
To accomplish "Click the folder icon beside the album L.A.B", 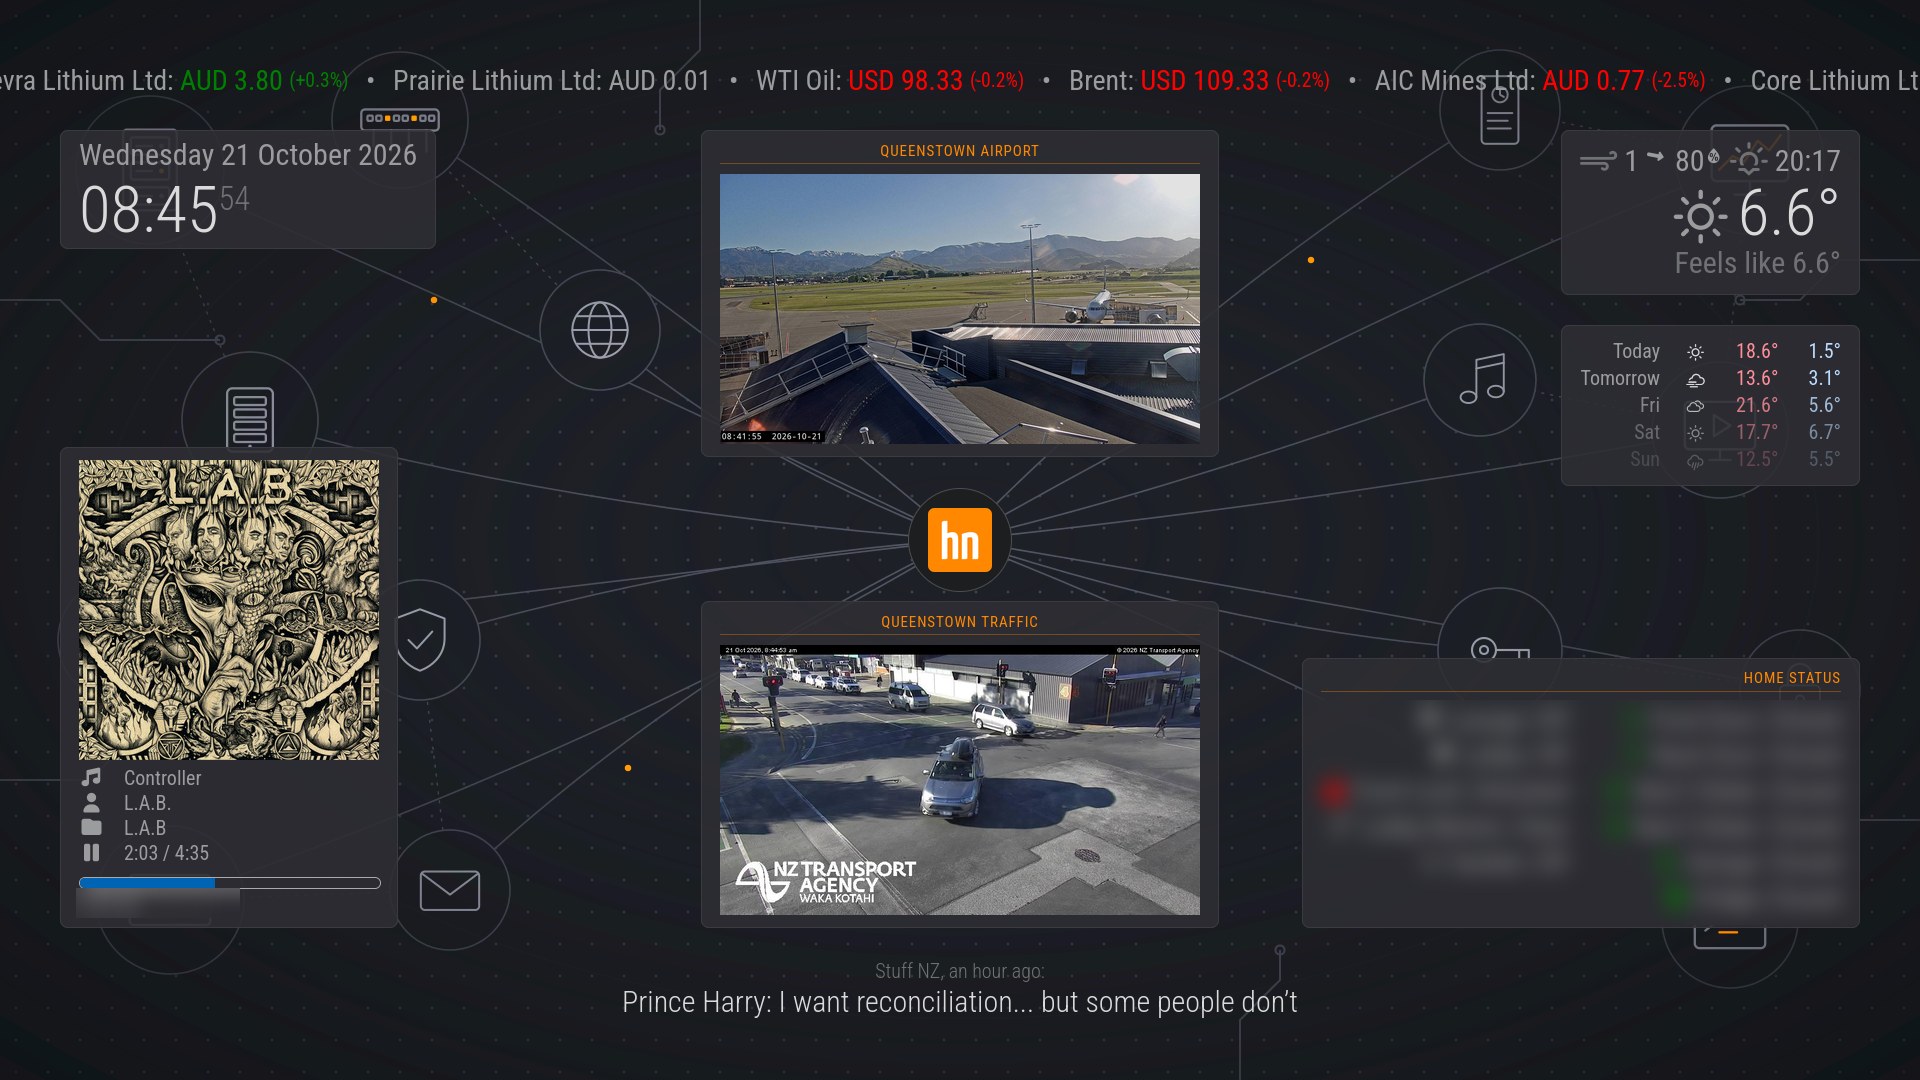I will click(91, 827).
